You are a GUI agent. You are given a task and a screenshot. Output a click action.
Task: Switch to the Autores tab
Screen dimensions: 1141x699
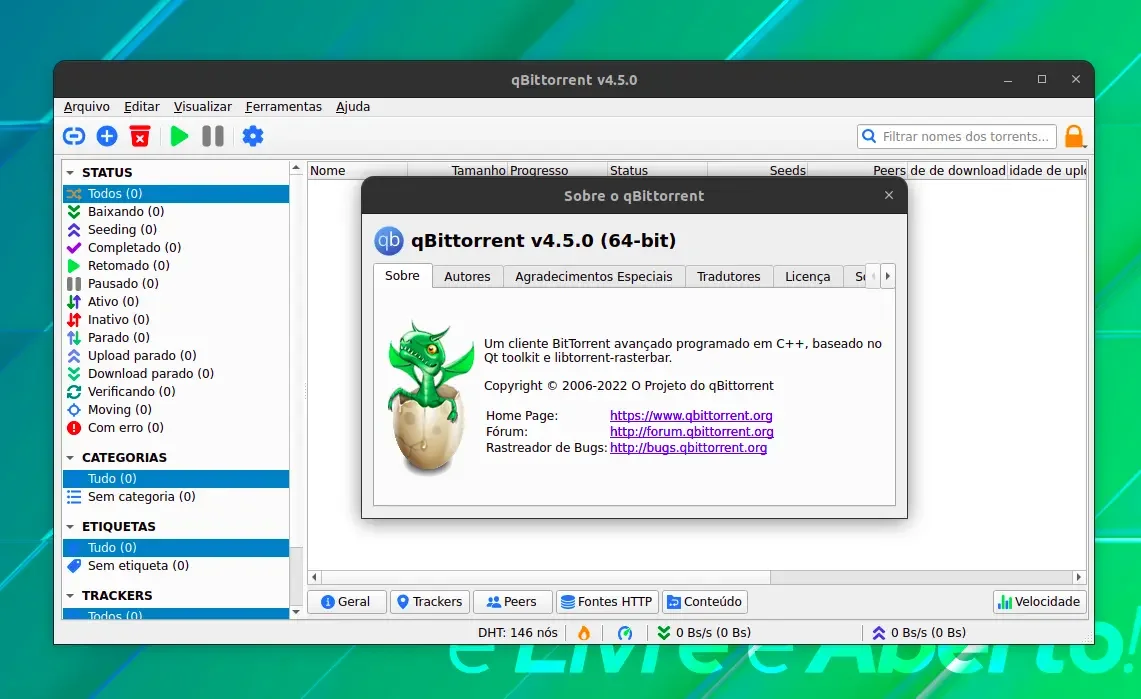pyautogui.click(x=467, y=276)
